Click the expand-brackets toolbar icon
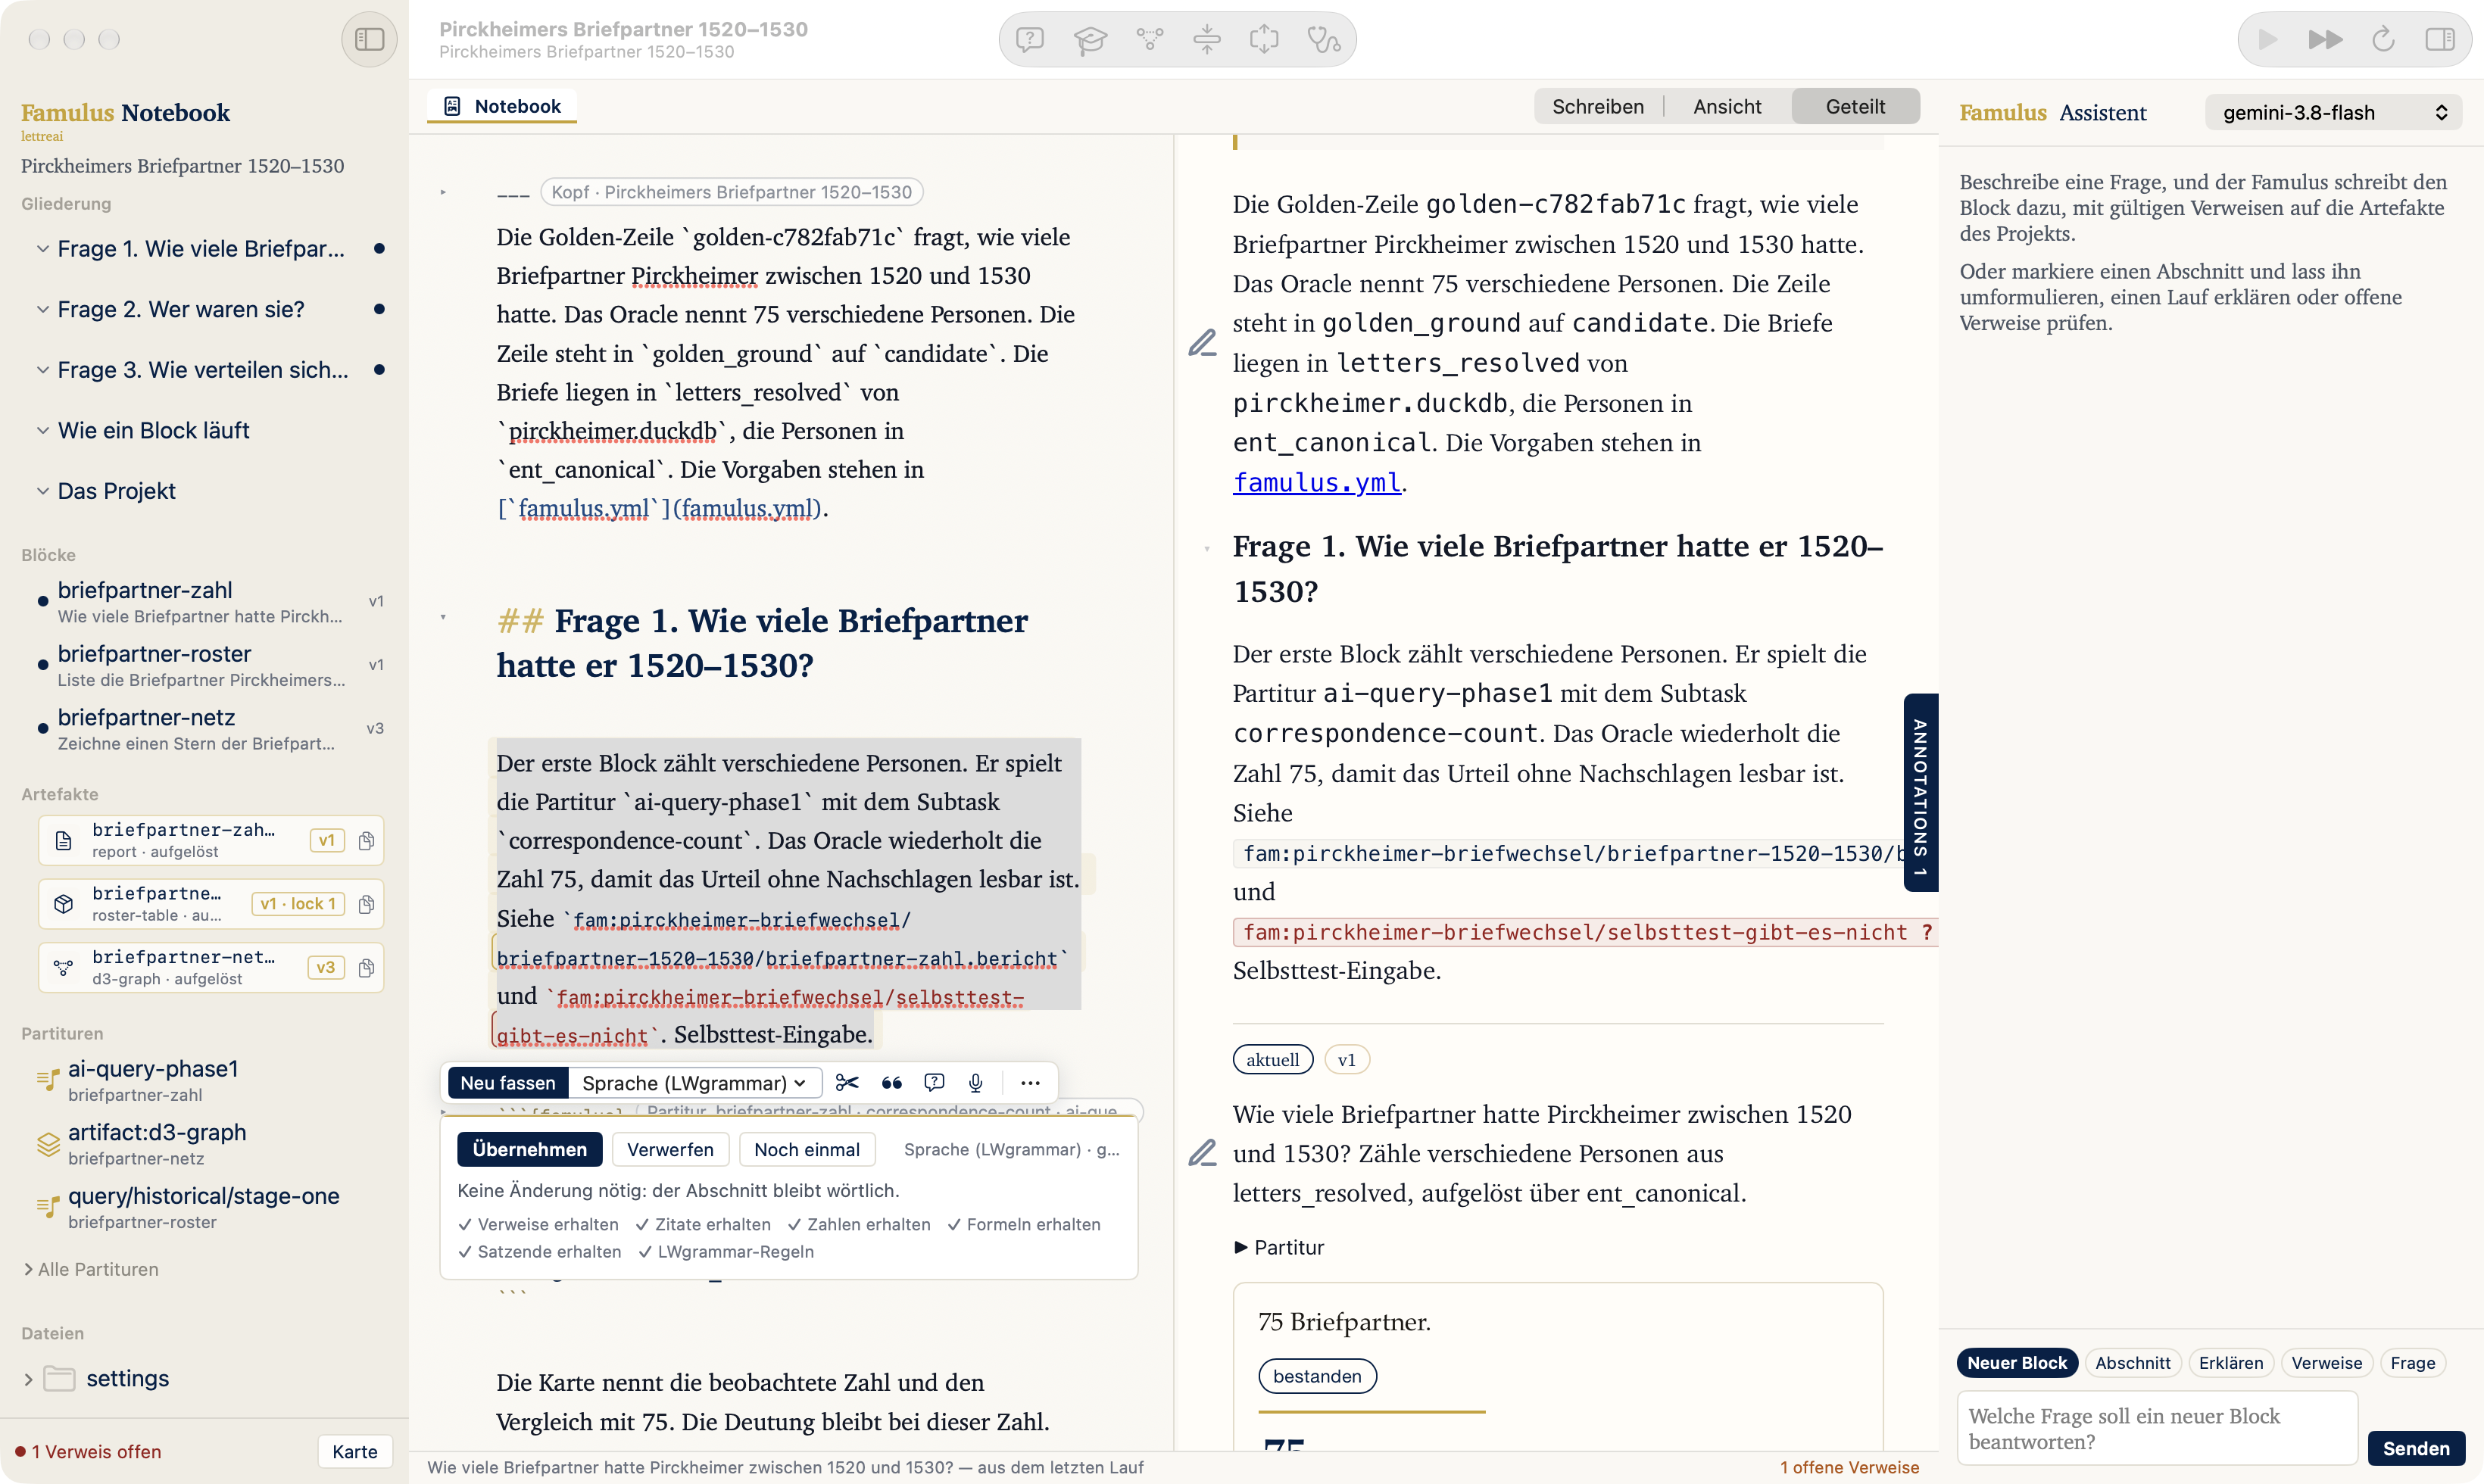 click(1264, 40)
